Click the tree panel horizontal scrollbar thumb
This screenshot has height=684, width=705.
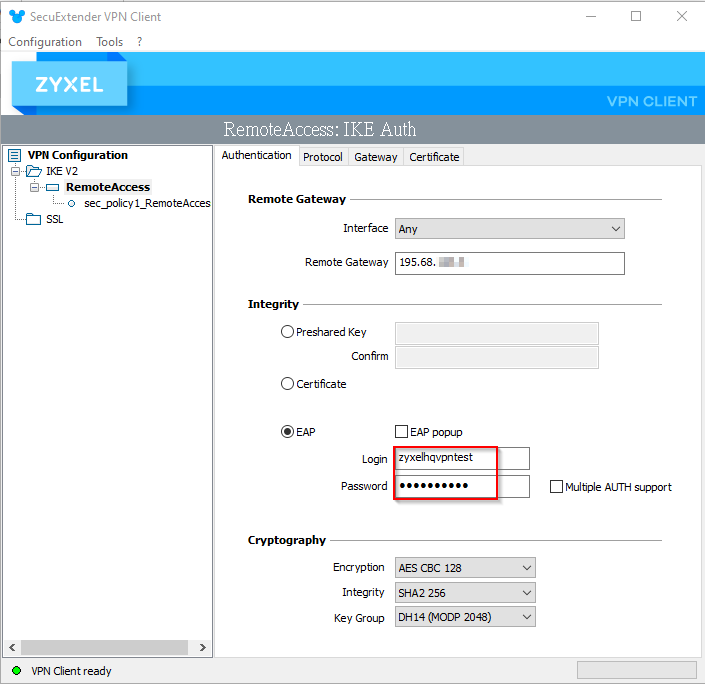click(104, 648)
